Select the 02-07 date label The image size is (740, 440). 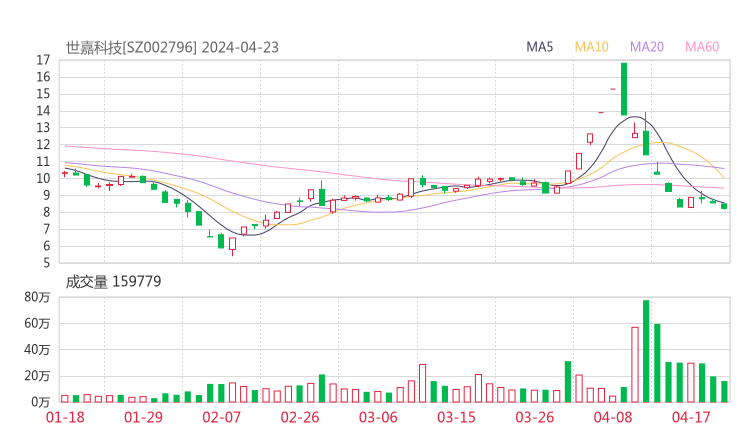(221, 417)
